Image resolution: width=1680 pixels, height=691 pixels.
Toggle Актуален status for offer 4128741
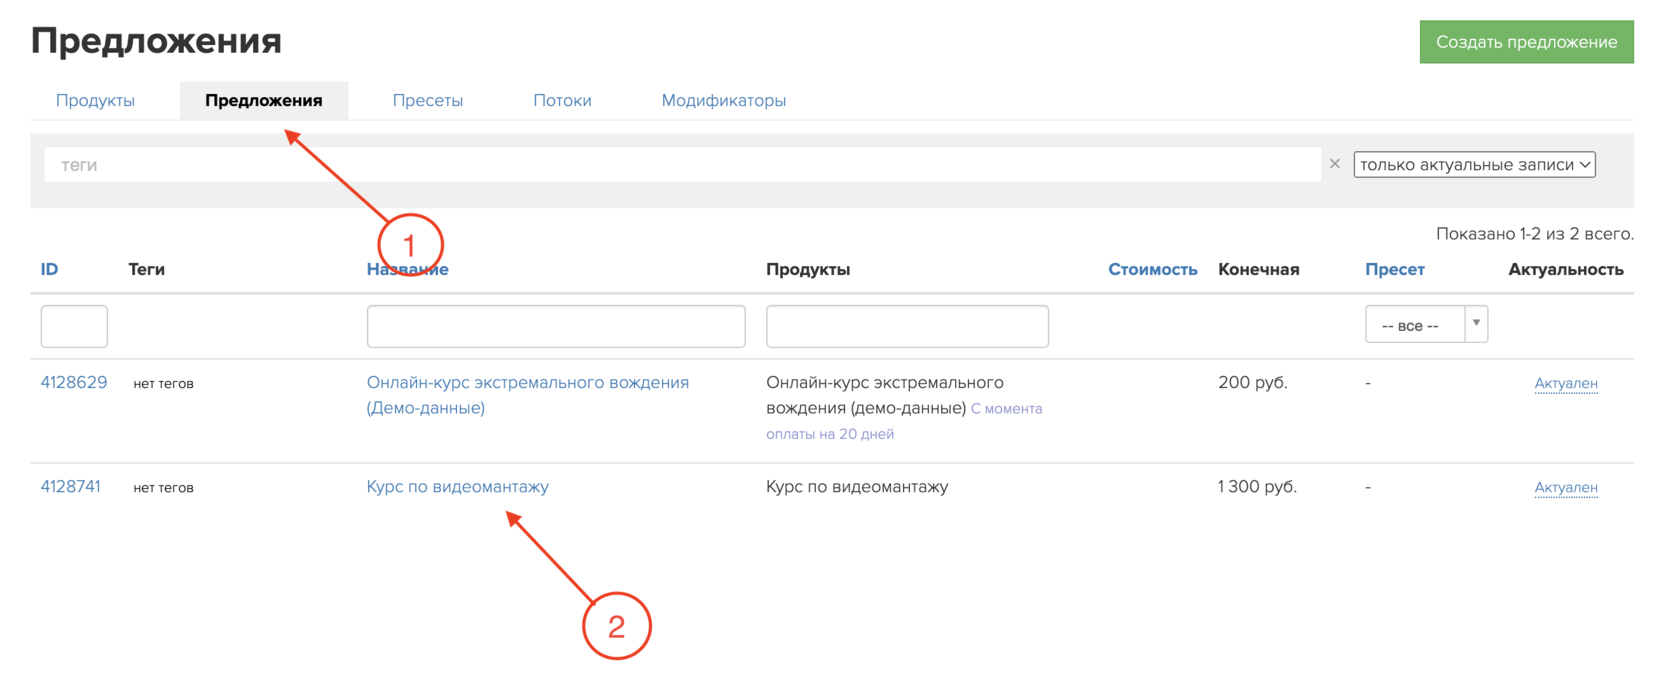[1565, 488]
